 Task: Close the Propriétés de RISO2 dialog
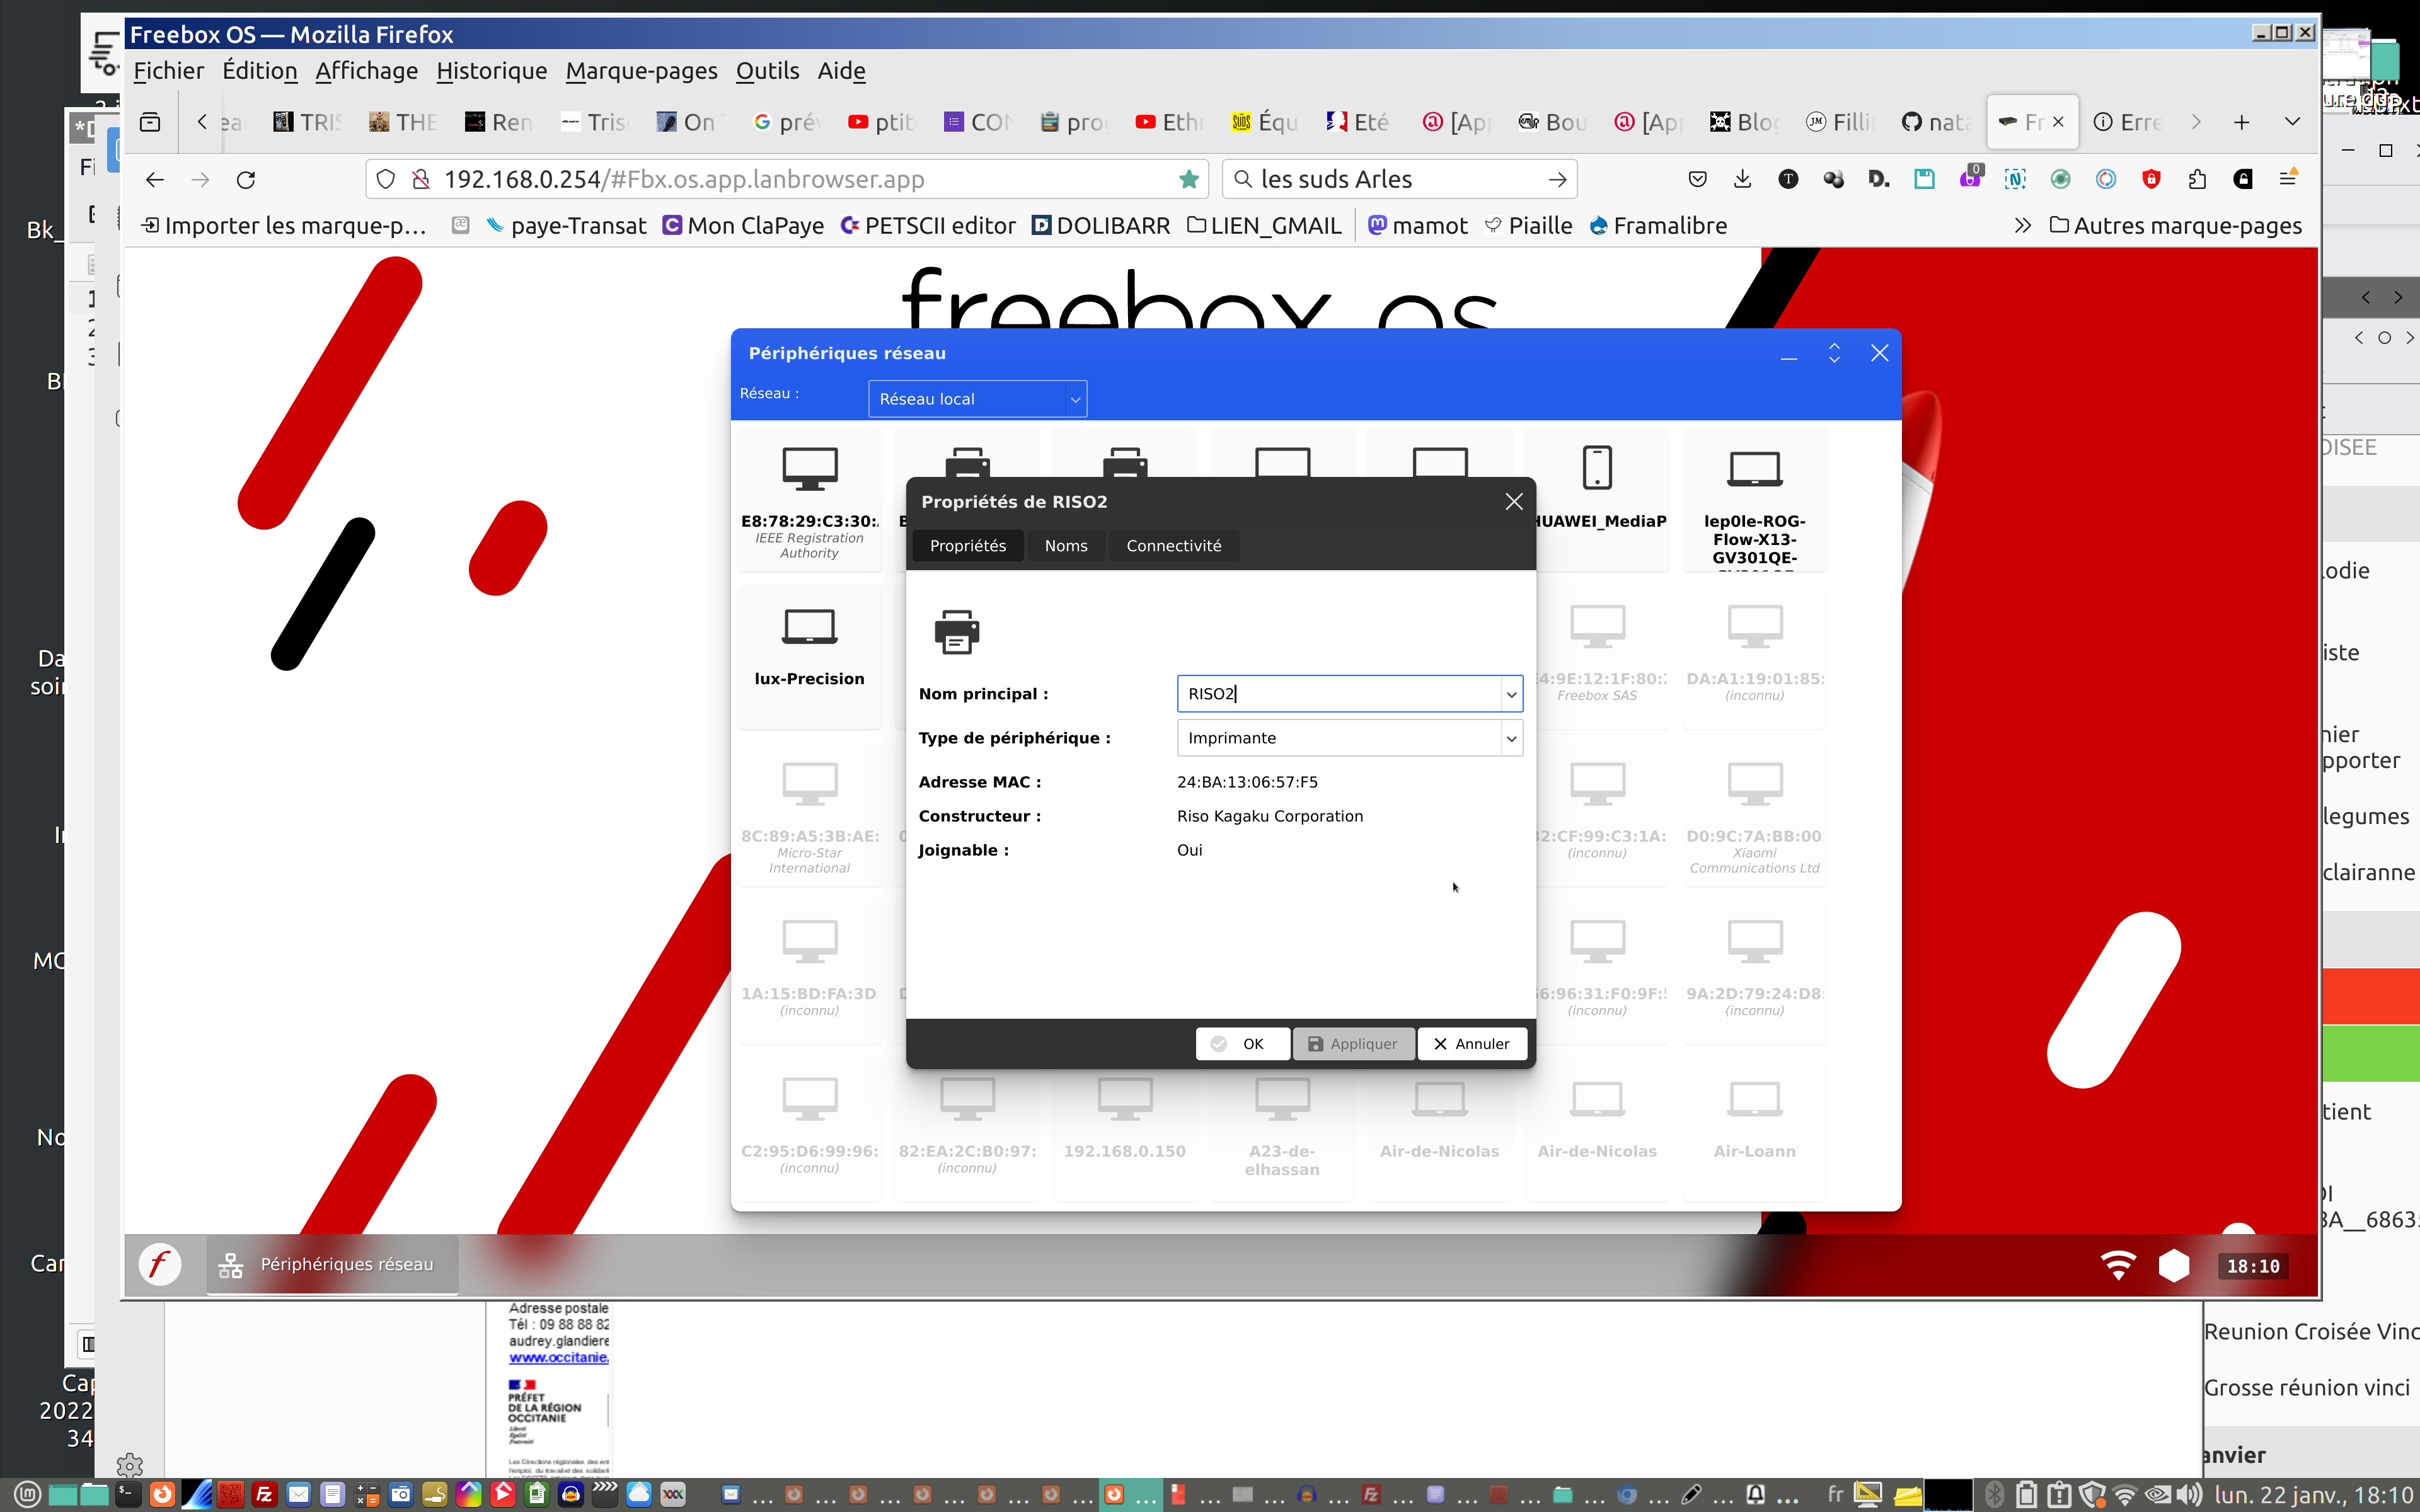click(x=1514, y=501)
